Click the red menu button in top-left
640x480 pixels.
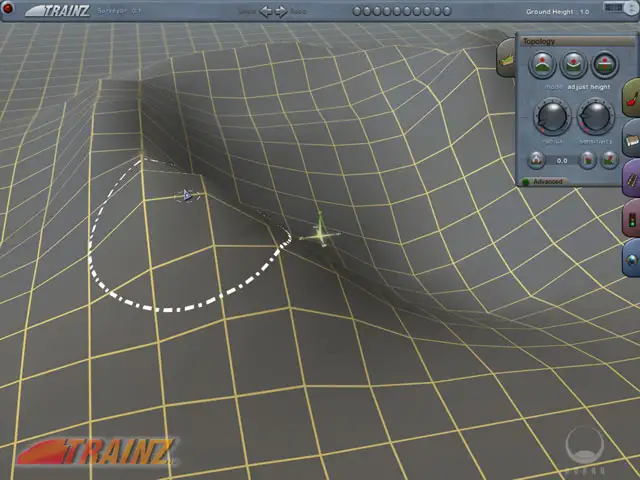coord(8,8)
